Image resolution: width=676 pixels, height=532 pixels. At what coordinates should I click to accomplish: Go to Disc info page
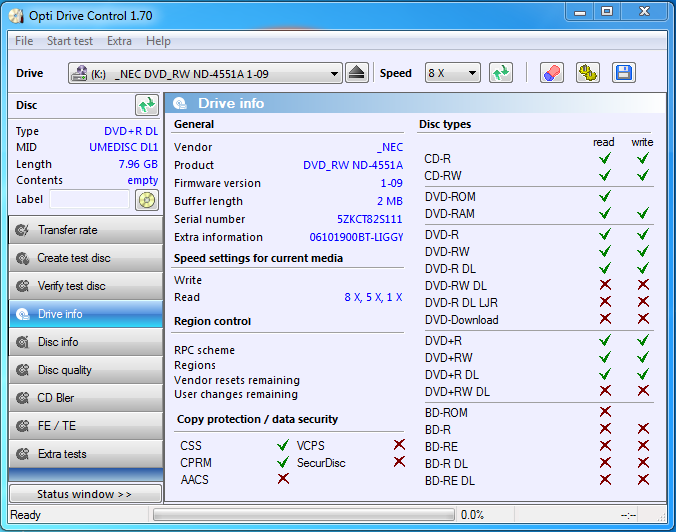pyautogui.click(x=86, y=342)
